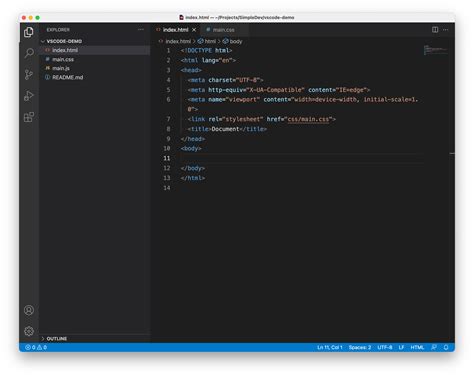Viewport: 474px width, 377px height.
Task: Click the minimap code preview
Action: pyautogui.click(x=435, y=50)
